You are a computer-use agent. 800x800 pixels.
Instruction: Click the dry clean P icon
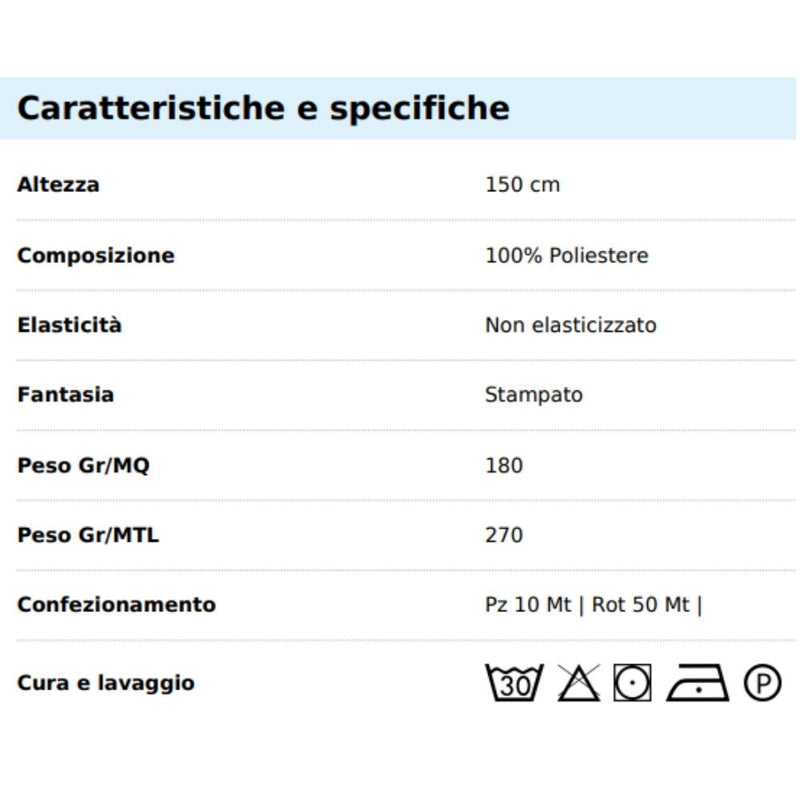point(762,682)
